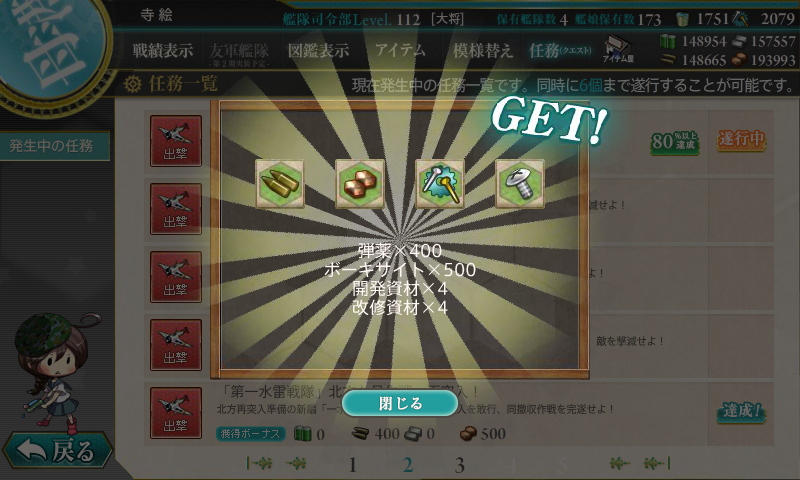Toggle the 発生中の任務 filter
This screenshot has width=800, height=480.
coord(54,146)
